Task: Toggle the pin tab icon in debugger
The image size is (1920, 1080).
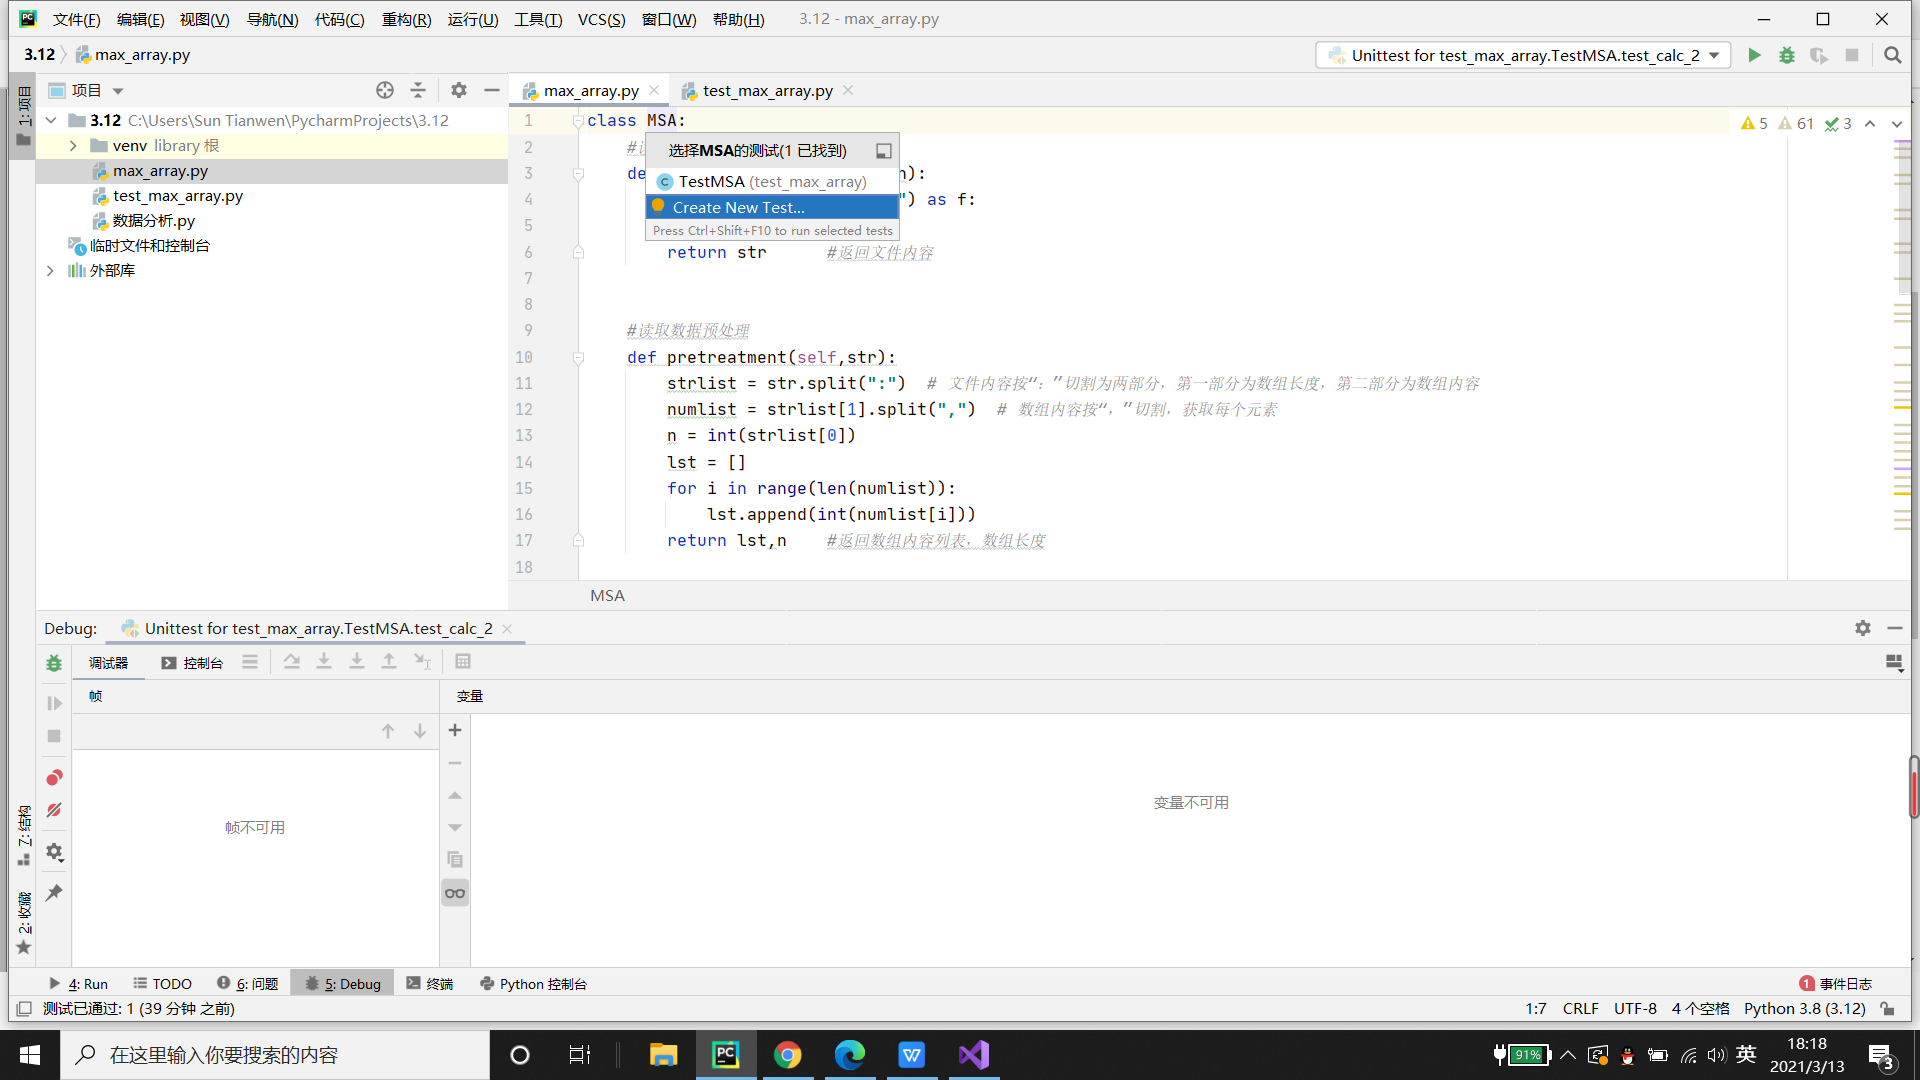Action: pyautogui.click(x=54, y=892)
